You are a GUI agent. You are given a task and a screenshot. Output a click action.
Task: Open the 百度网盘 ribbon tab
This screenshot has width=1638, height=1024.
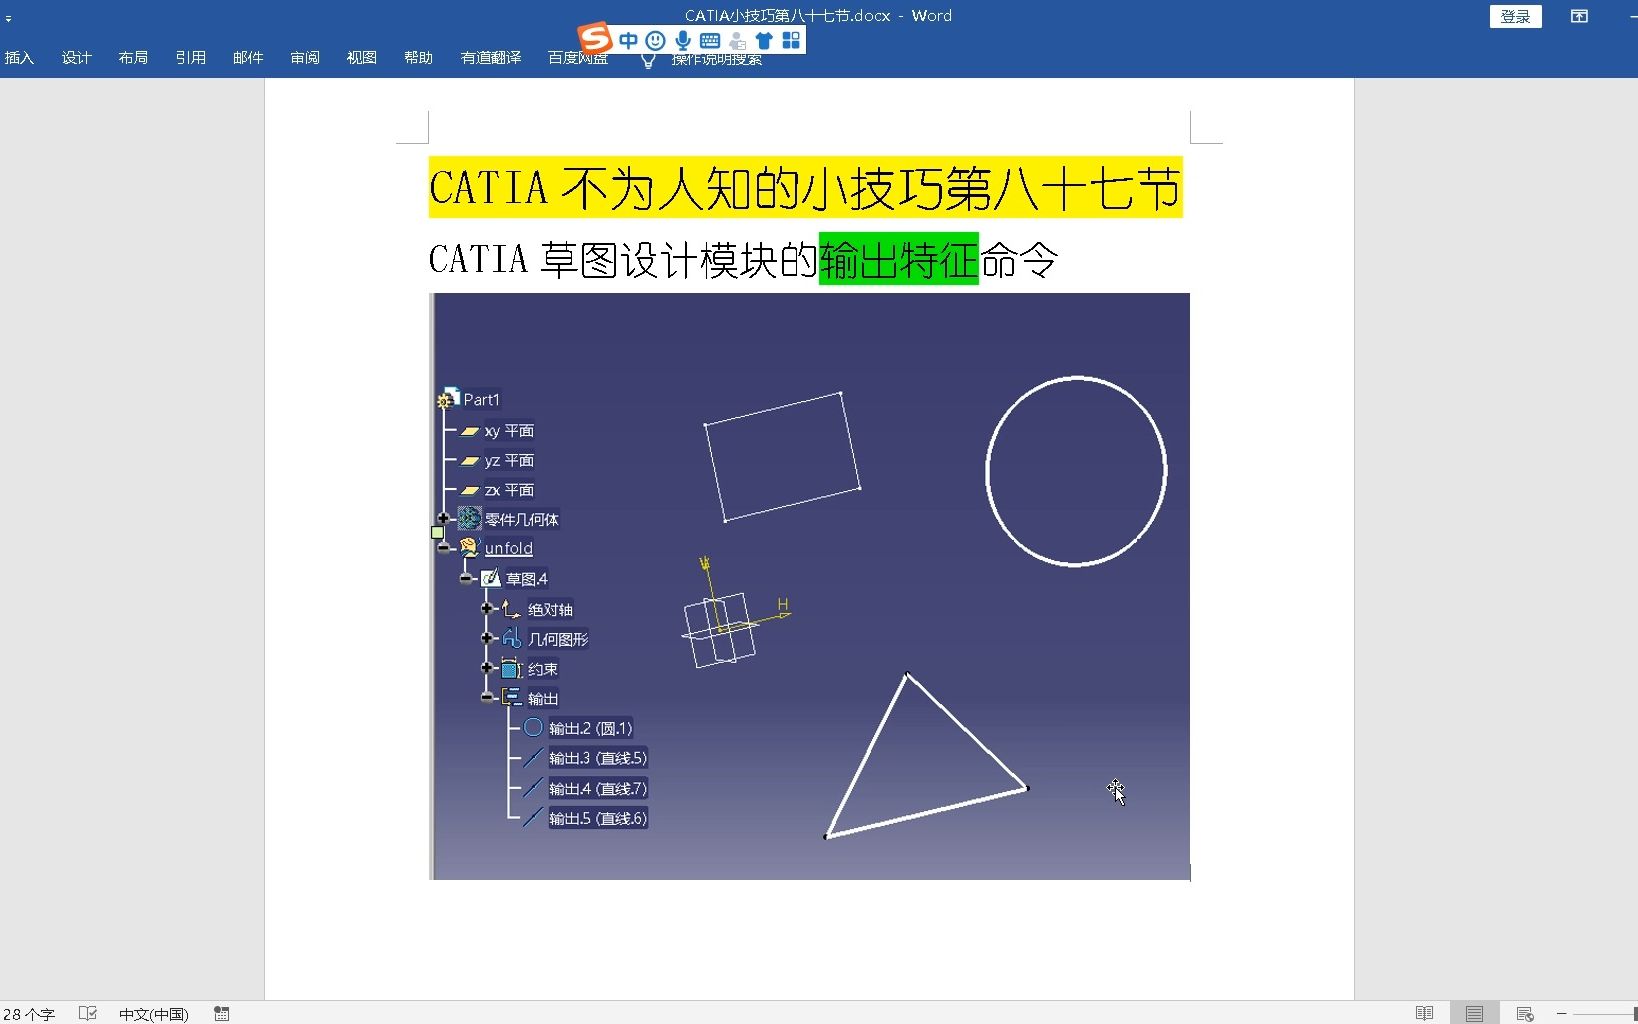578,58
